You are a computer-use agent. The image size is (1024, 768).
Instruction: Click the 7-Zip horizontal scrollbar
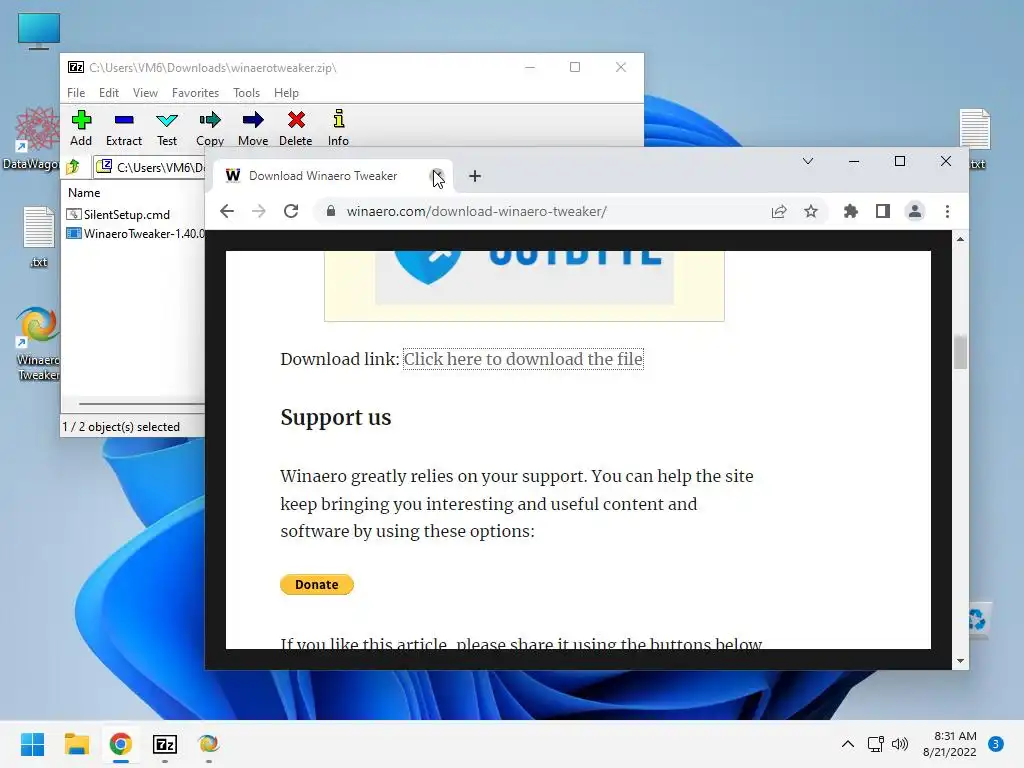coord(142,404)
